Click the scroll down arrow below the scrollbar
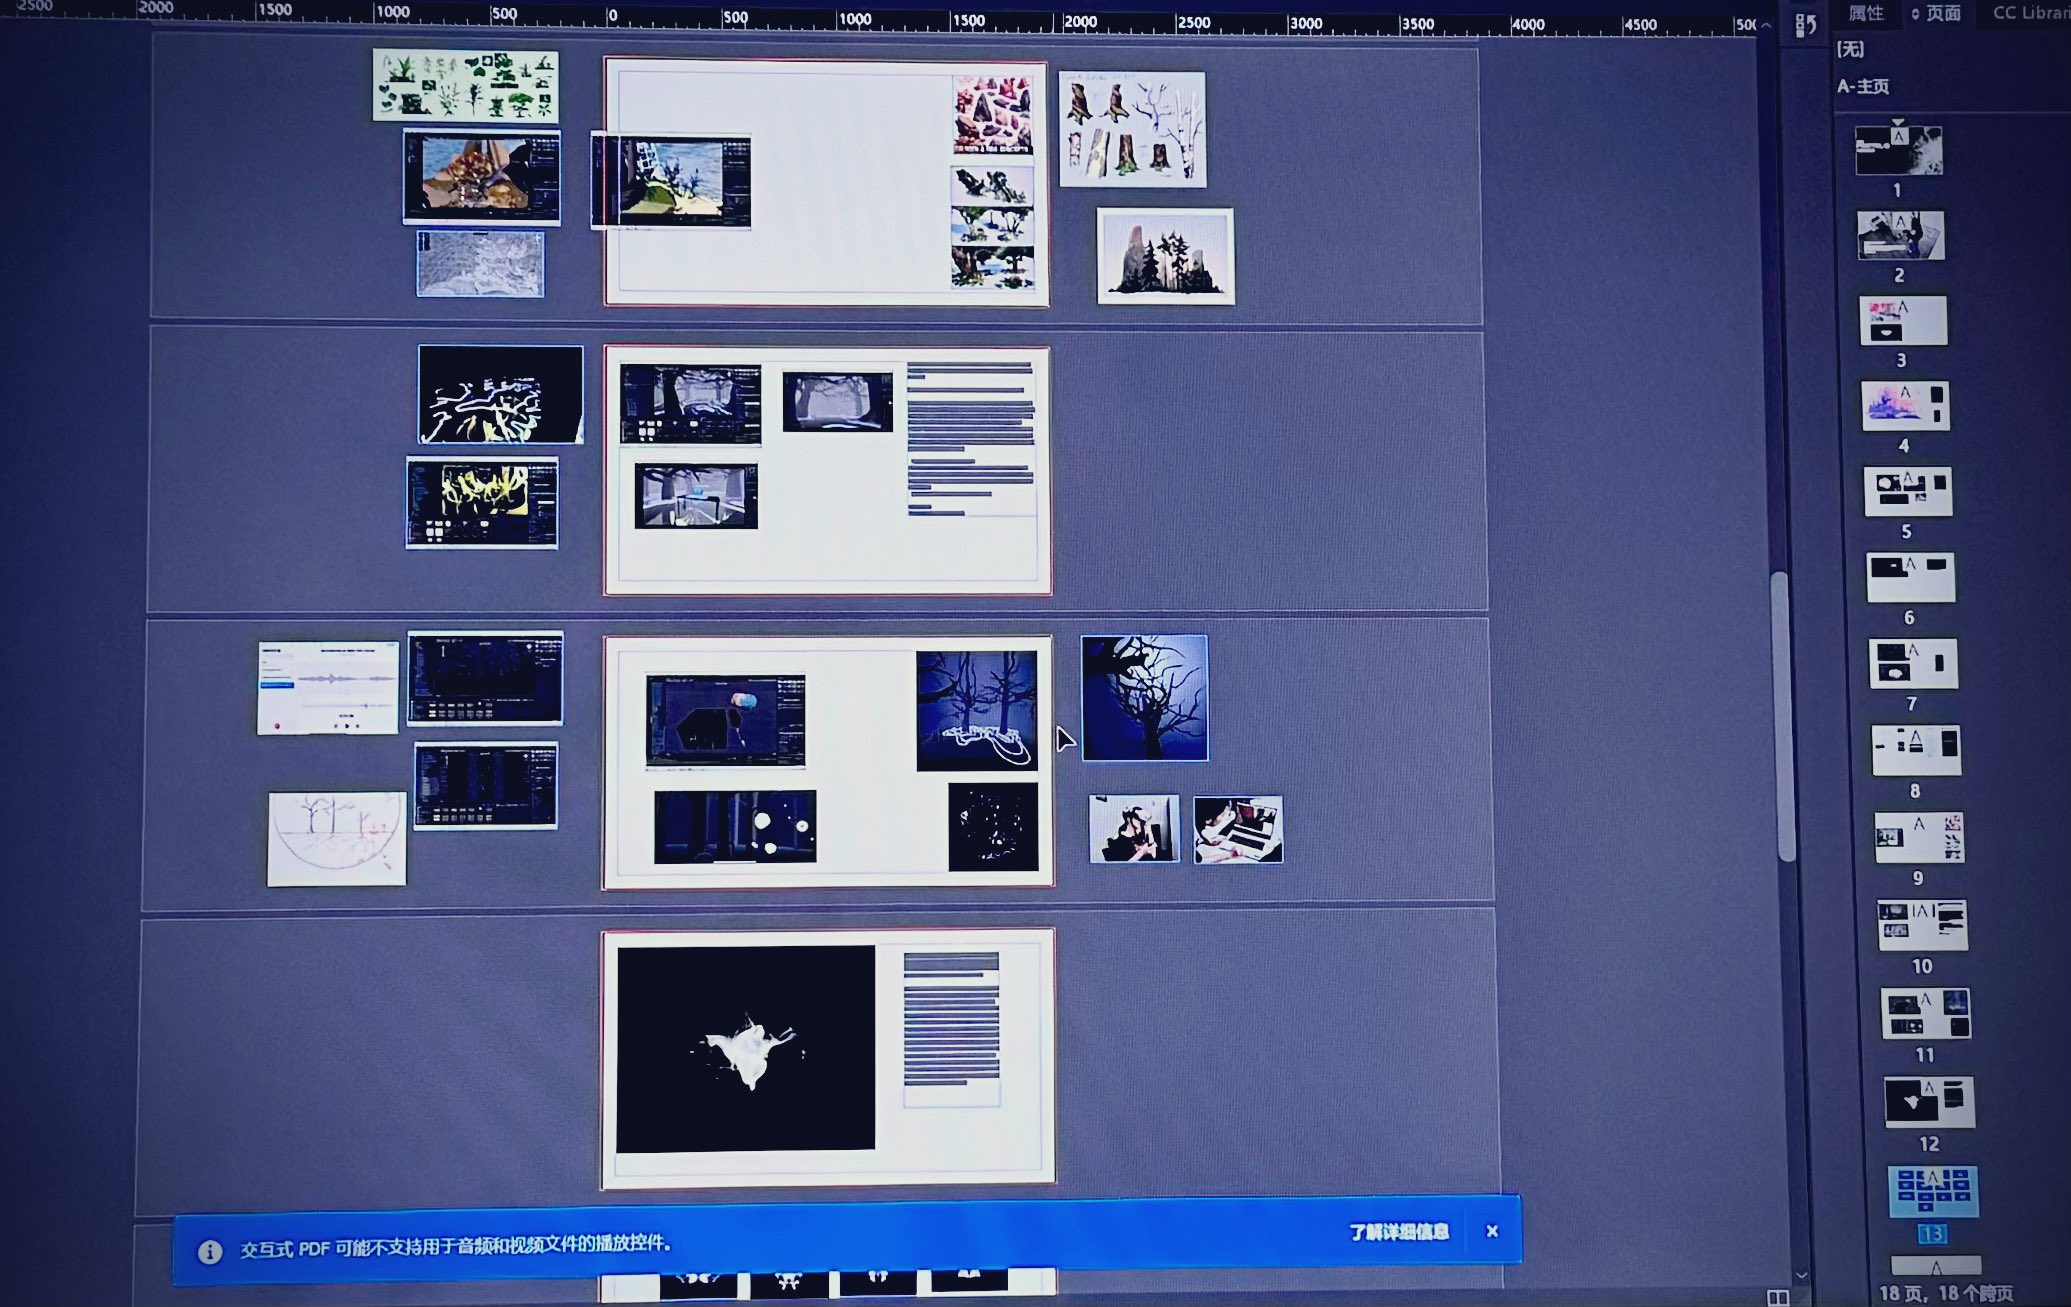Screen dimensions: 2071x1307 tap(1801, 1275)
